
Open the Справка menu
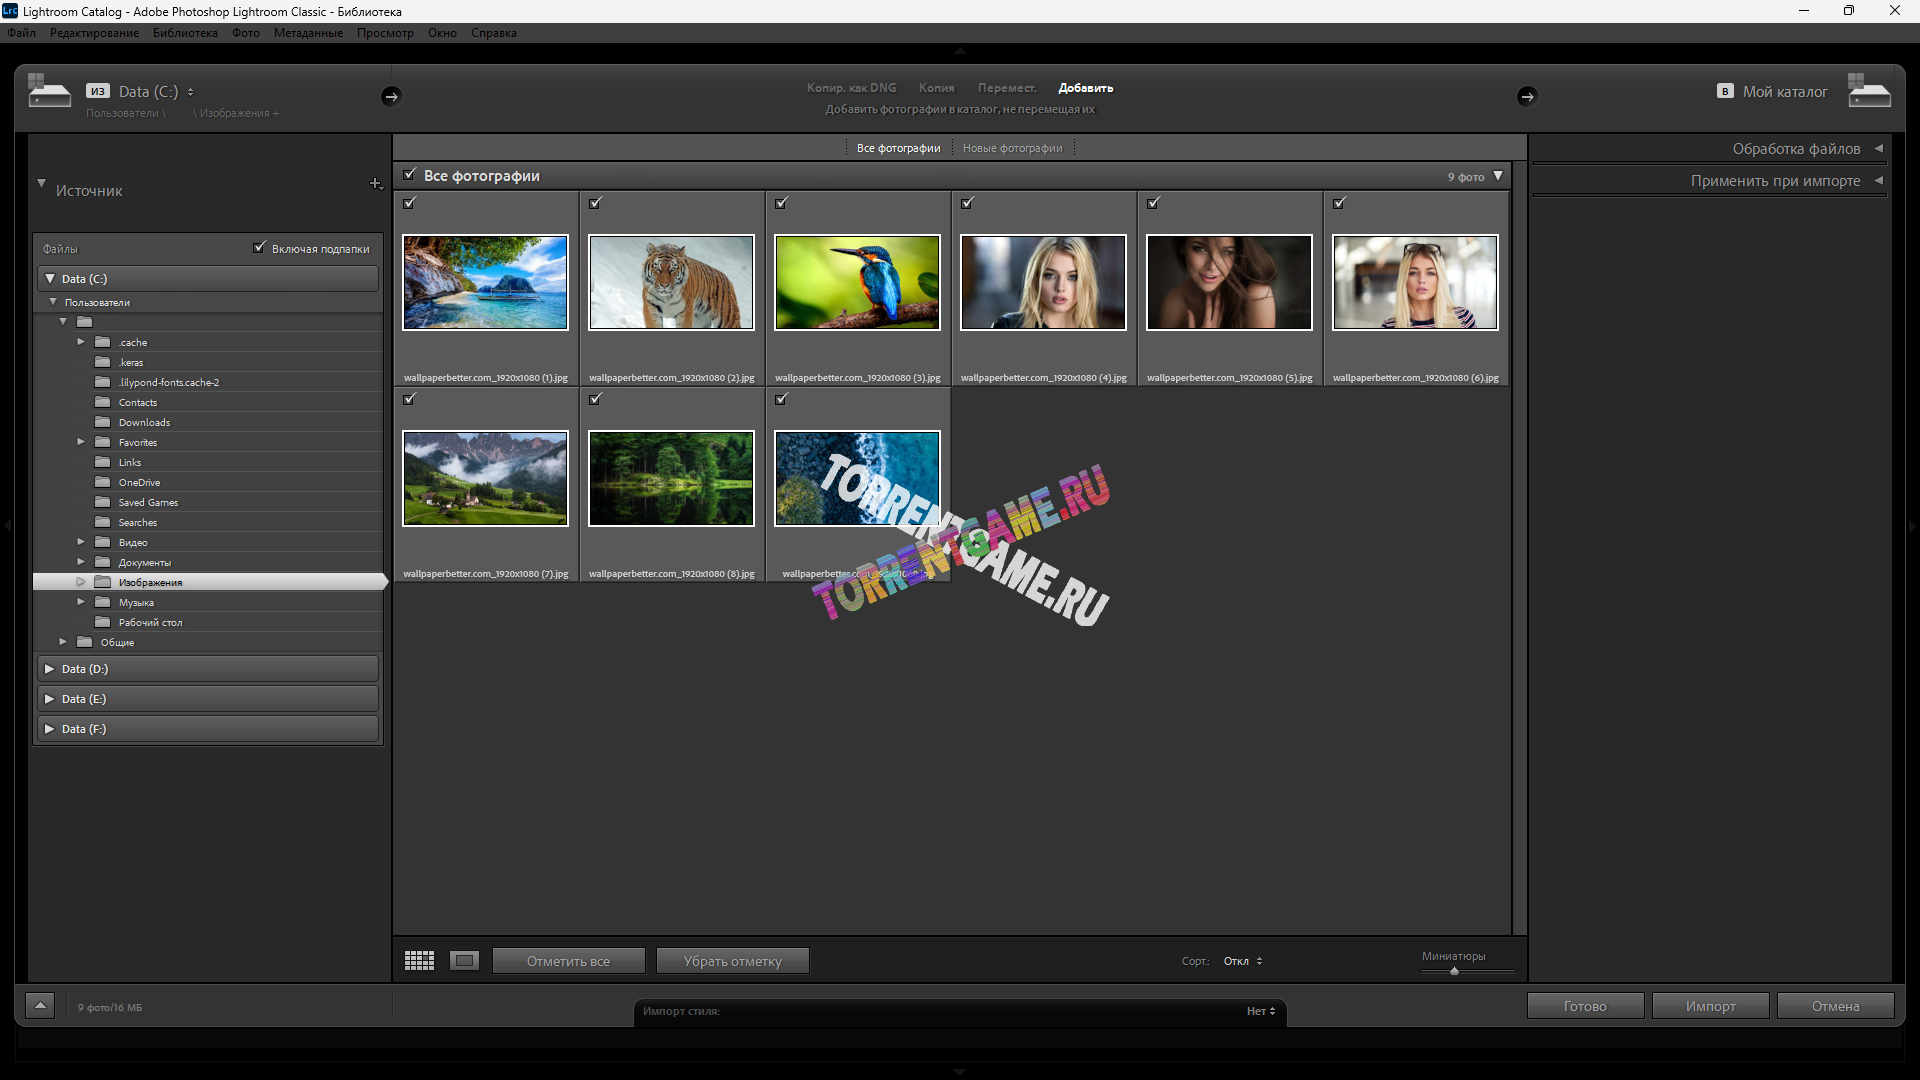click(x=494, y=33)
